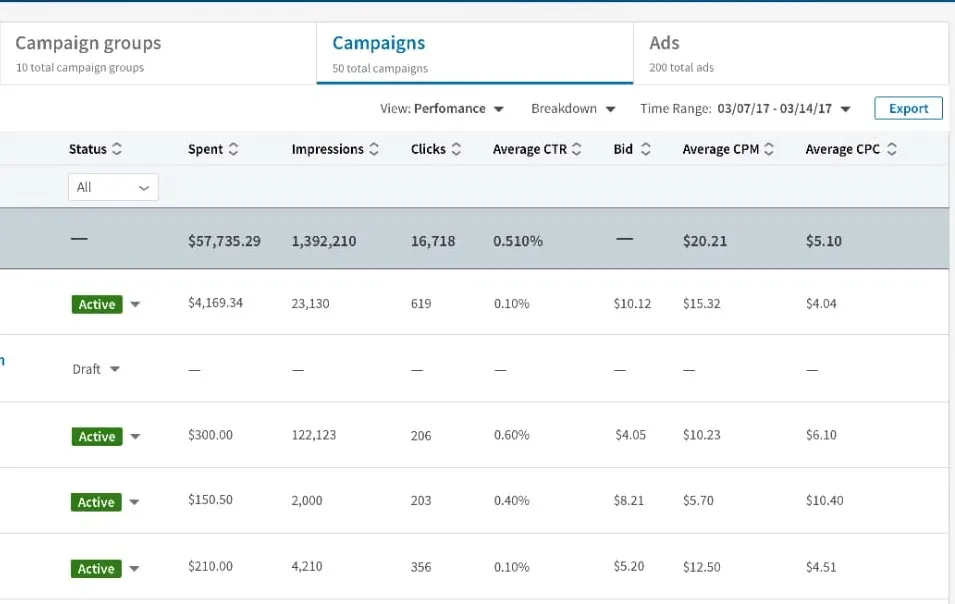Sort campaigns by Spent column icon
Screen dimensions: 955x604
234,150
